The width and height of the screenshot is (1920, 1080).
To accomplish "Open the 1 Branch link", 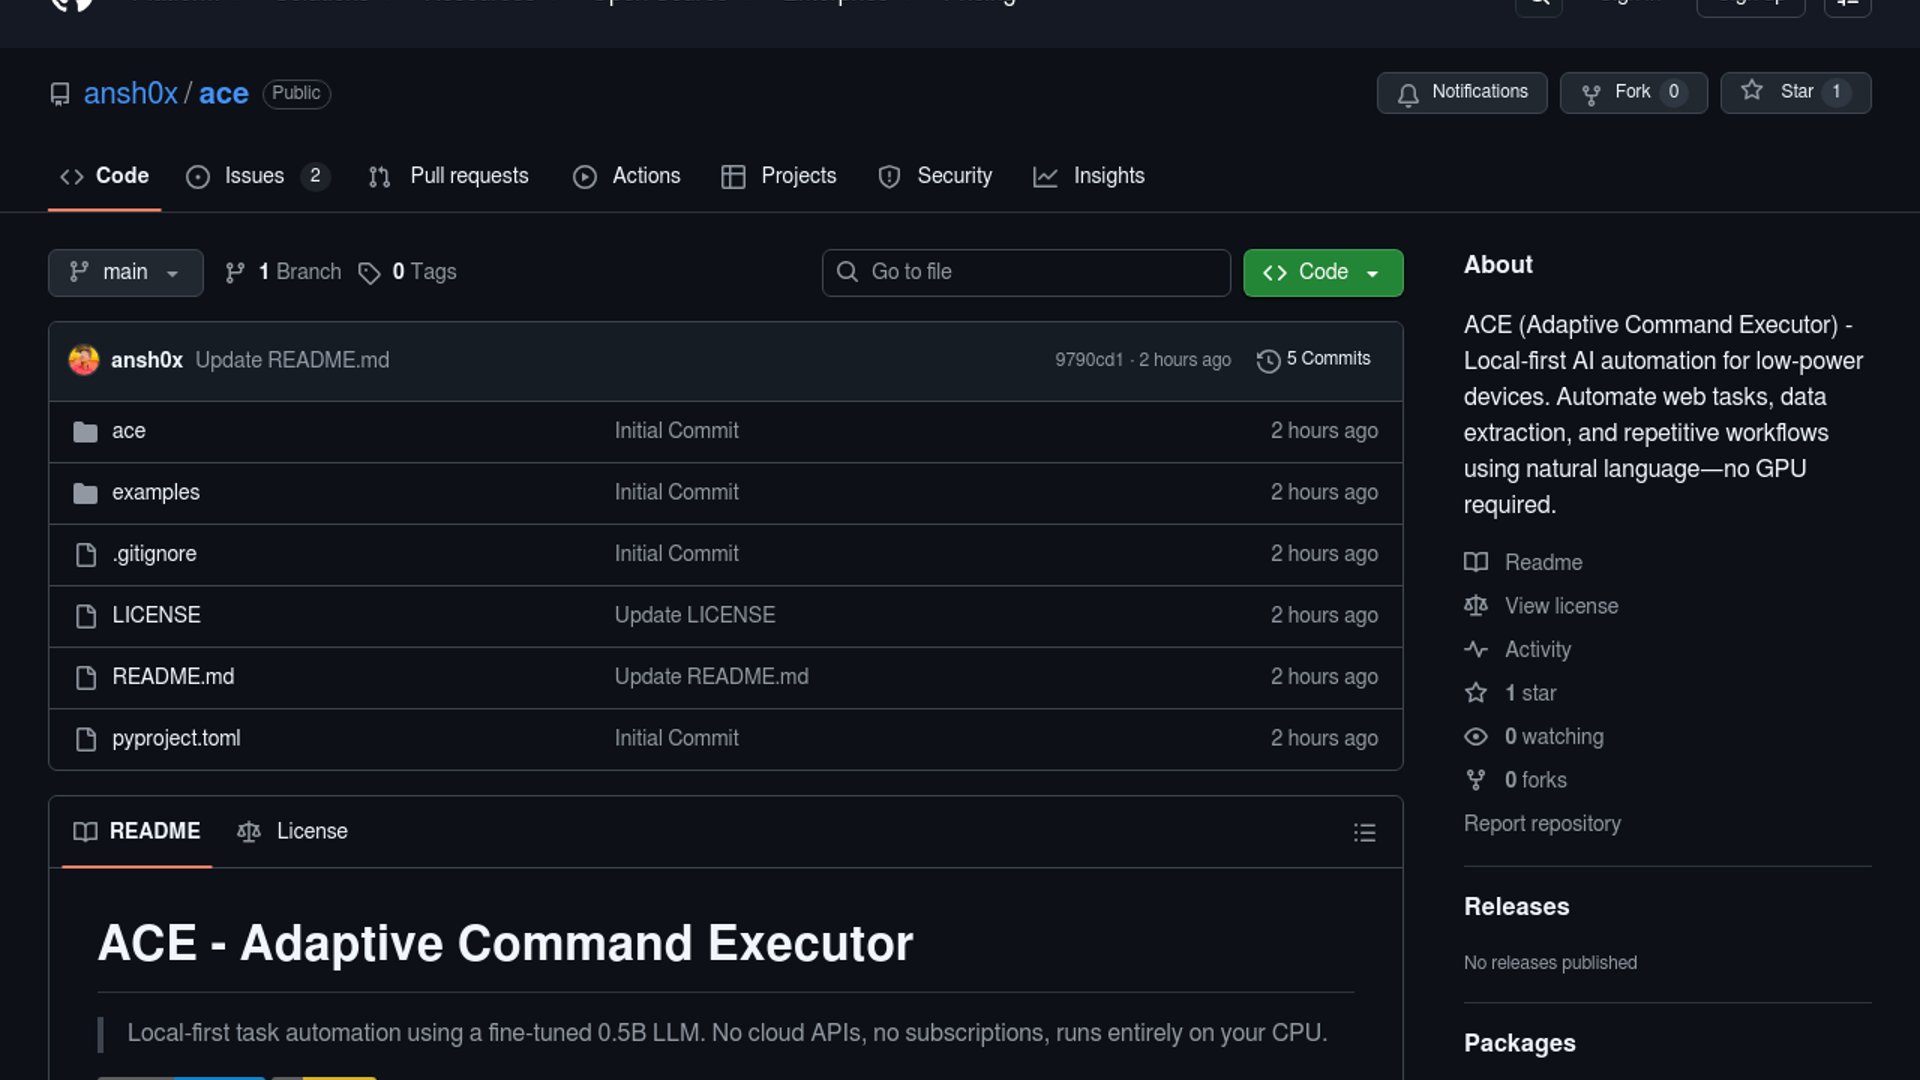I will click(299, 272).
